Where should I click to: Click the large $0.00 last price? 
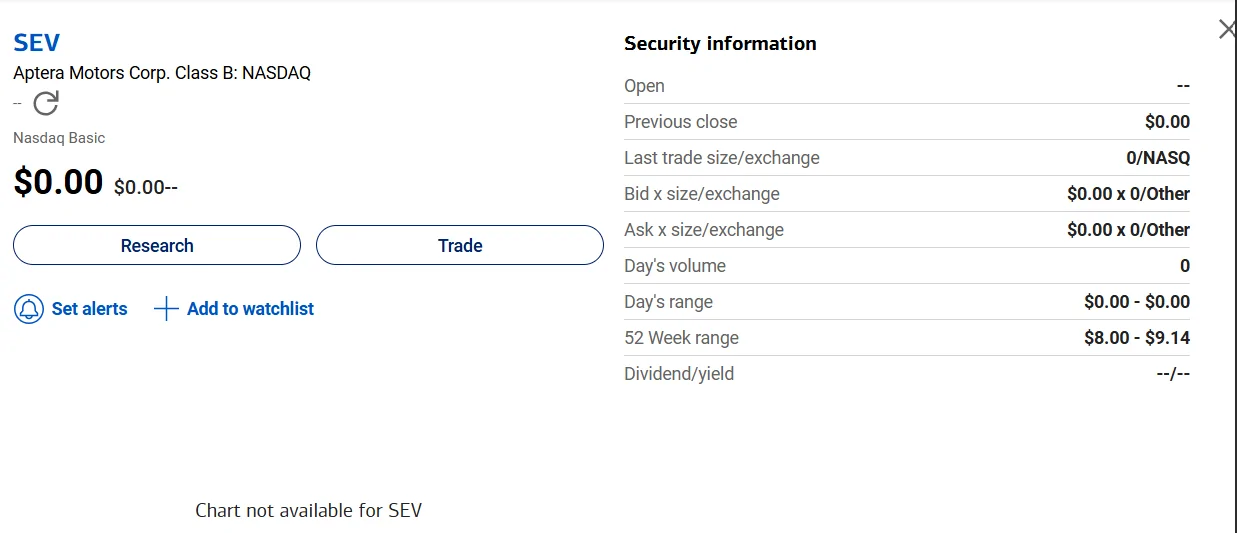(58, 182)
